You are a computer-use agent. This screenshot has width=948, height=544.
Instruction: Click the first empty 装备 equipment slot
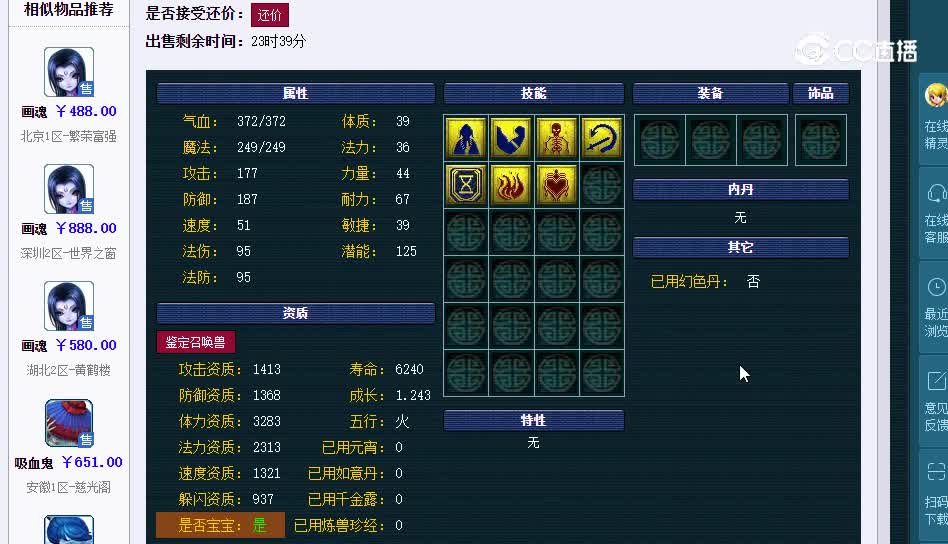tap(660, 140)
